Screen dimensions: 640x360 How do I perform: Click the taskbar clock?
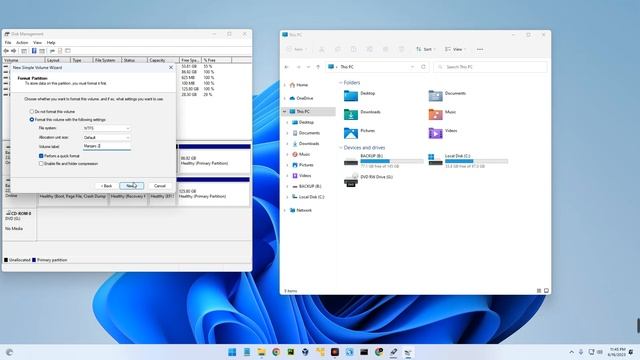coord(617,352)
